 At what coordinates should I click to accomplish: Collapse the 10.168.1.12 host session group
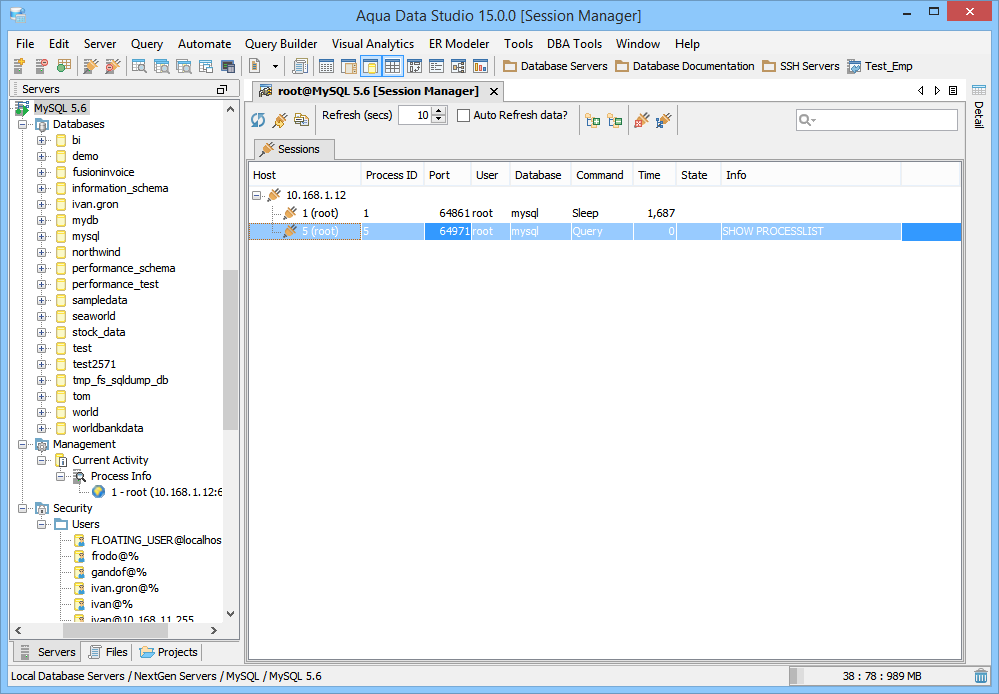click(x=256, y=195)
